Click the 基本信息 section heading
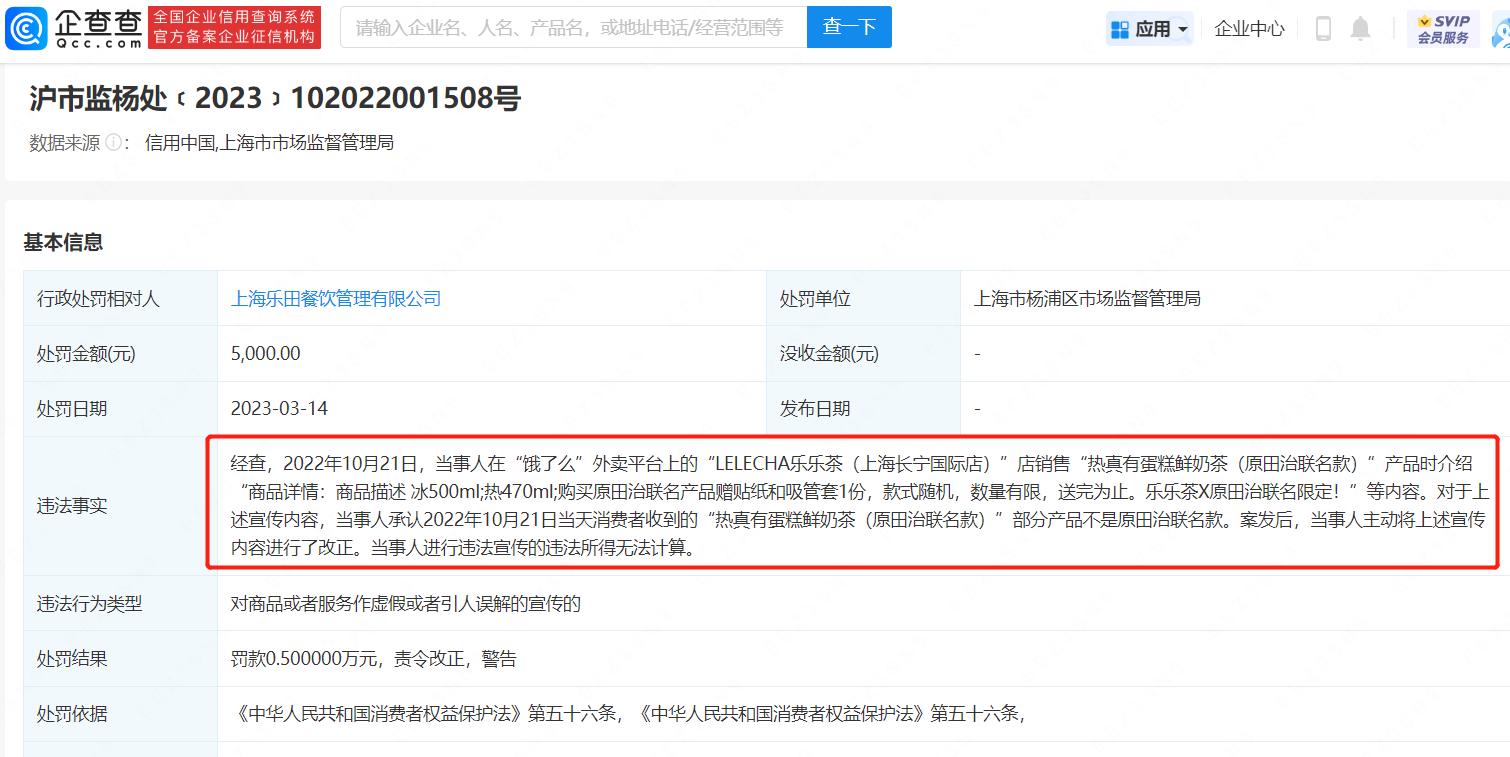1510x757 pixels. click(x=63, y=242)
